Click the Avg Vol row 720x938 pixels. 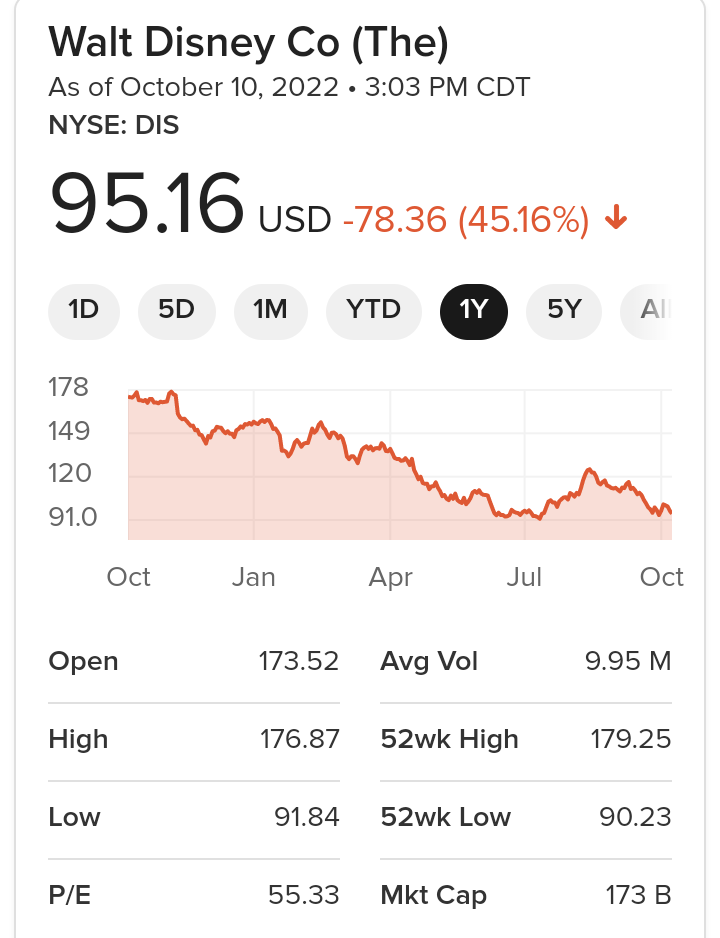(x=526, y=661)
